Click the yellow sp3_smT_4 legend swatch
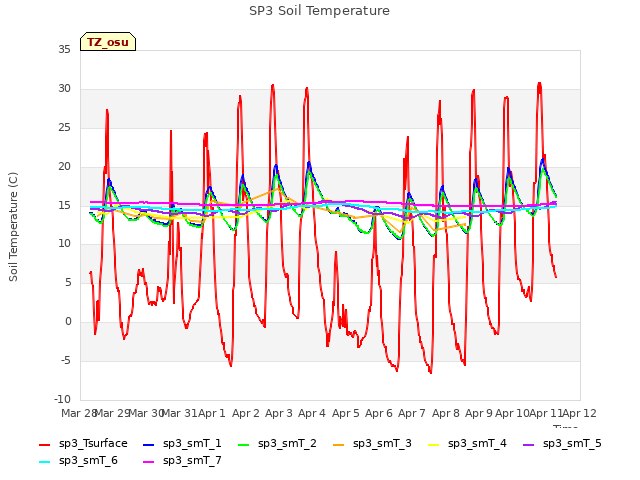640x480 pixels. click(x=433, y=444)
